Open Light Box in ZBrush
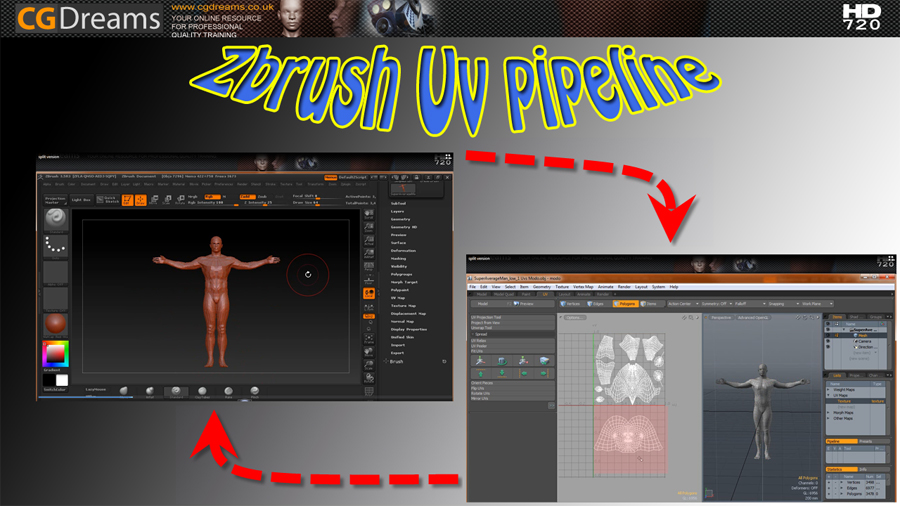 pyautogui.click(x=81, y=200)
